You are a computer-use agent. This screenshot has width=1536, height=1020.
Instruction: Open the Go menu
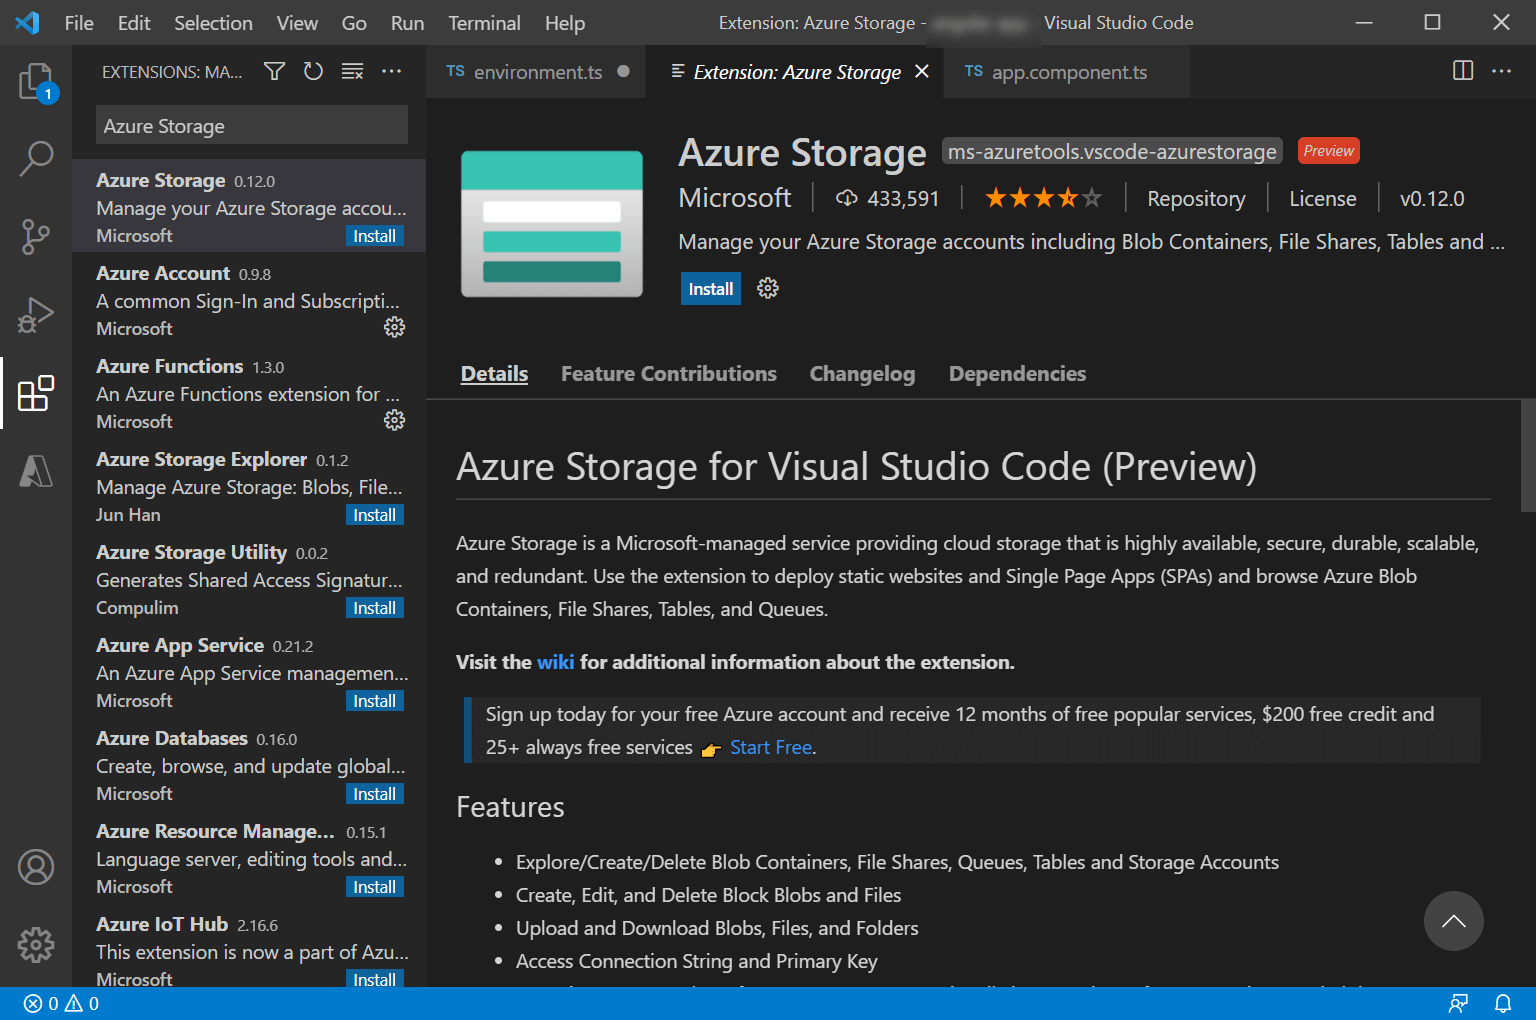(354, 22)
